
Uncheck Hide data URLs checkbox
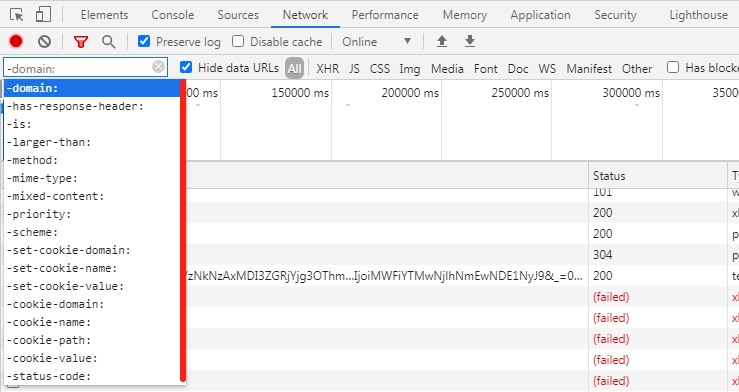186,67
